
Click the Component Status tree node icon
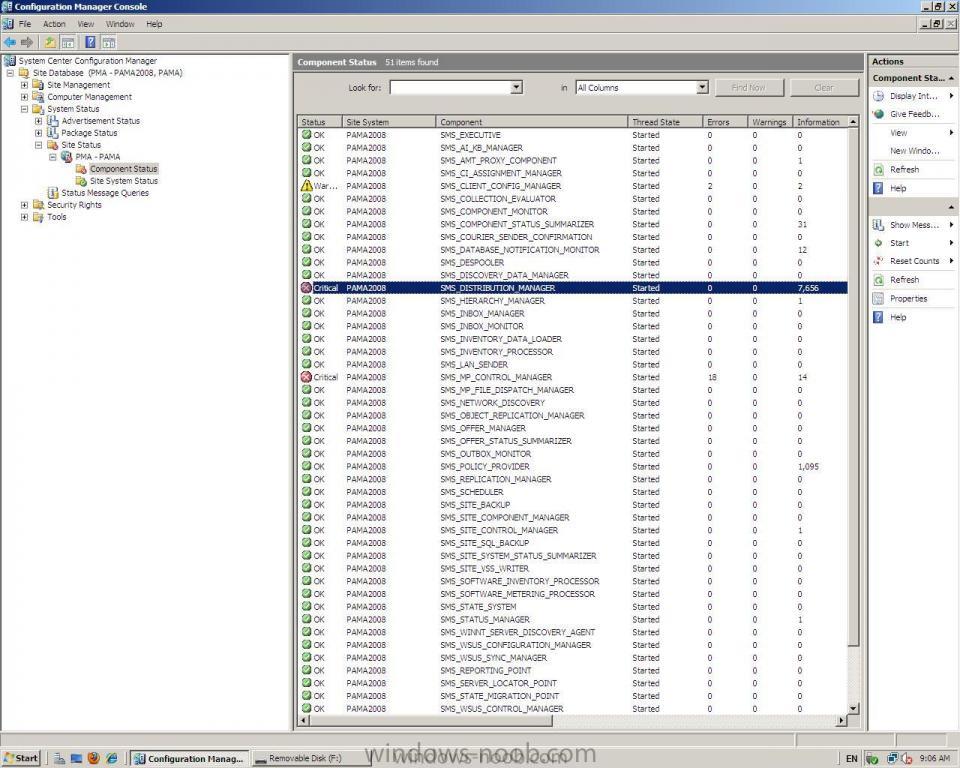(x=81, y=169)
